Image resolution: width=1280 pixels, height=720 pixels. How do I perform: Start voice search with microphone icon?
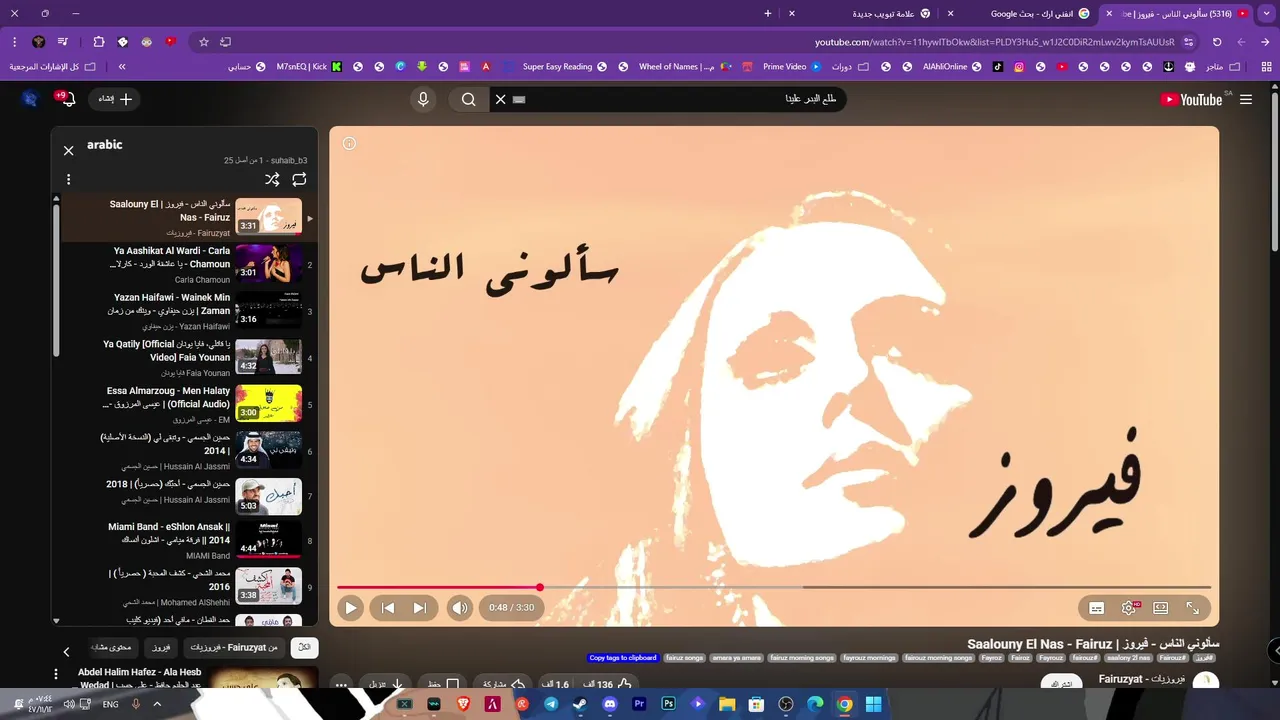pyautogui.click(x=423, y=99)
